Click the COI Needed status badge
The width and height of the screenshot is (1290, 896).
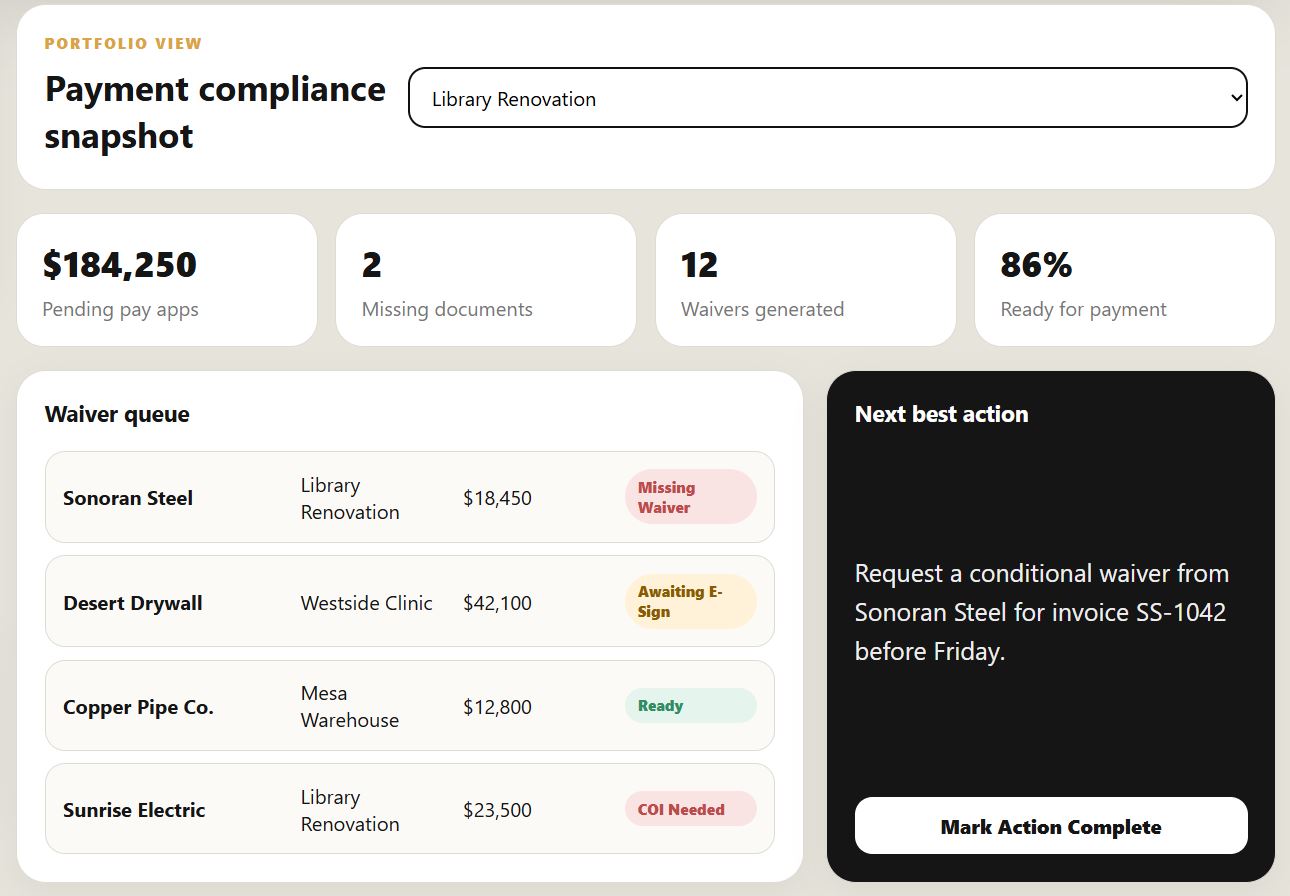[691, 809]
